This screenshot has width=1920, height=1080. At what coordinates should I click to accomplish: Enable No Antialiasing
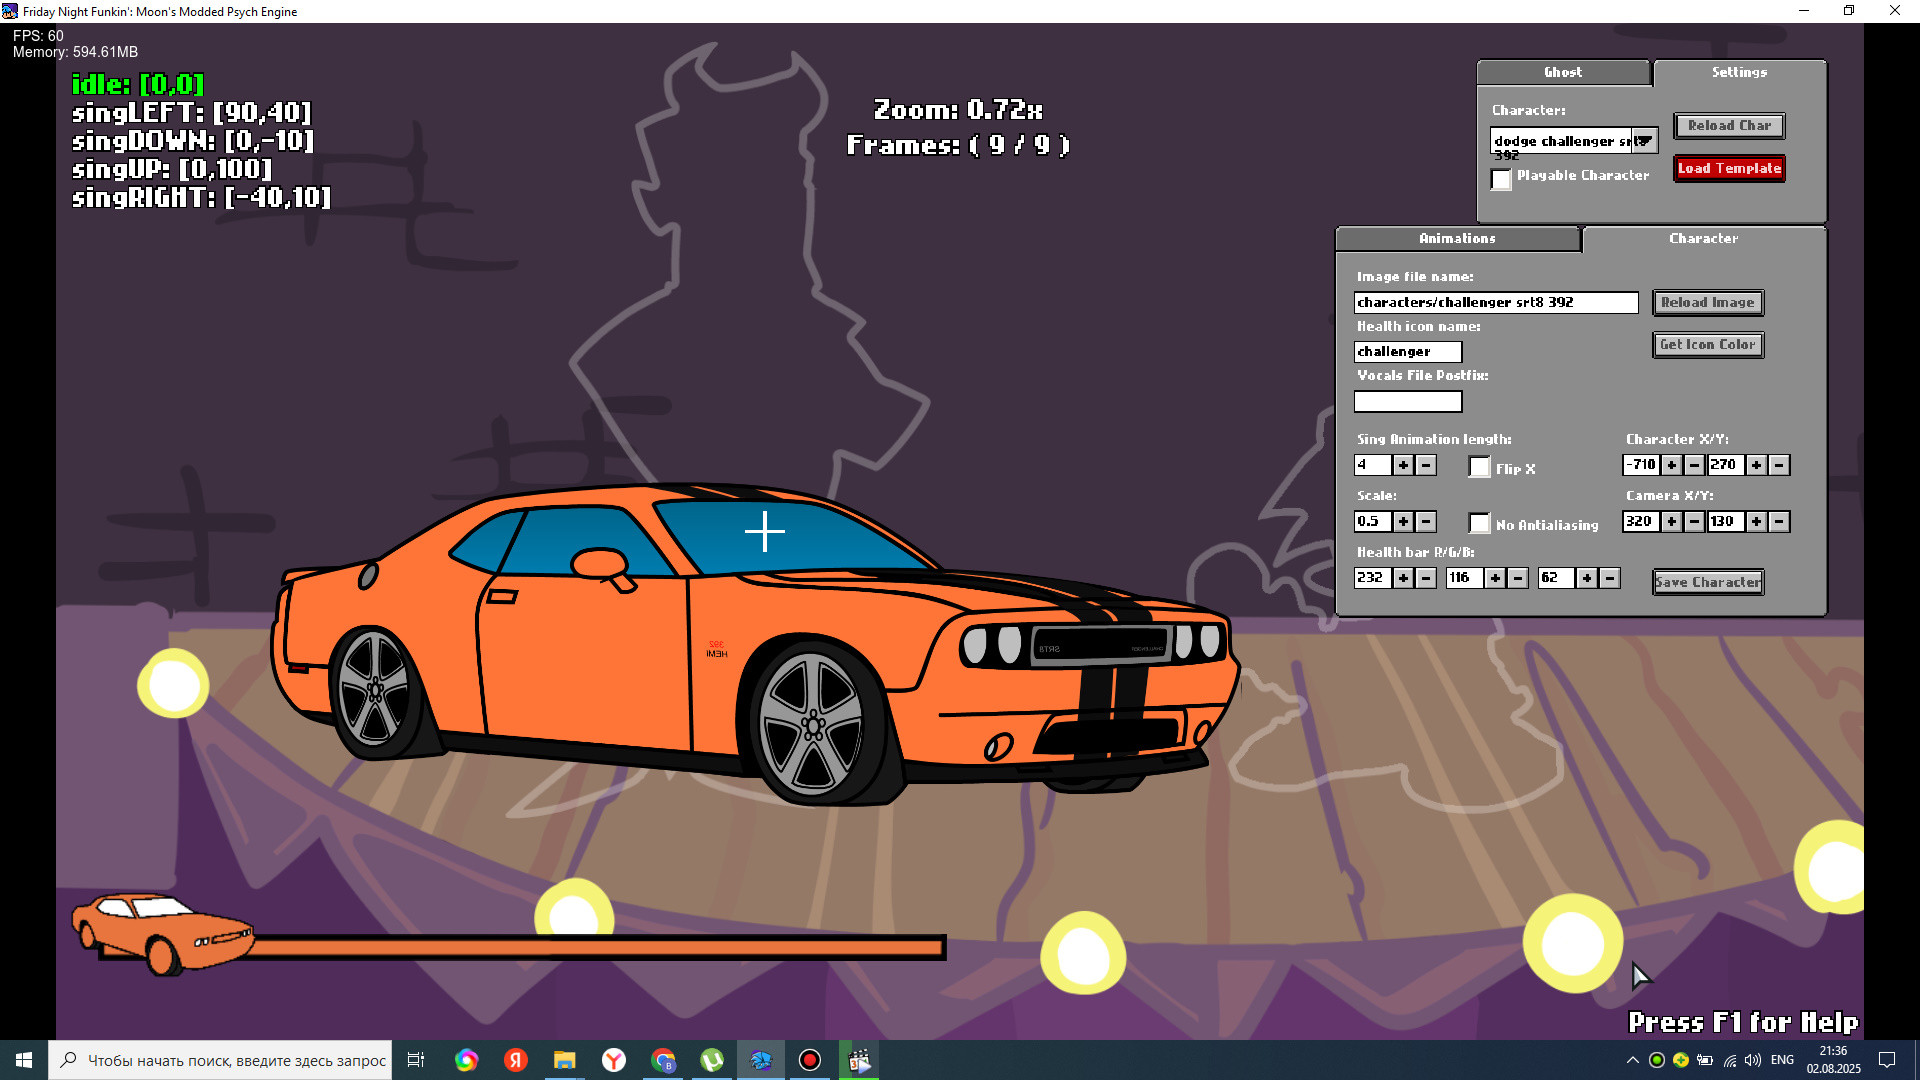point(1478,523)
